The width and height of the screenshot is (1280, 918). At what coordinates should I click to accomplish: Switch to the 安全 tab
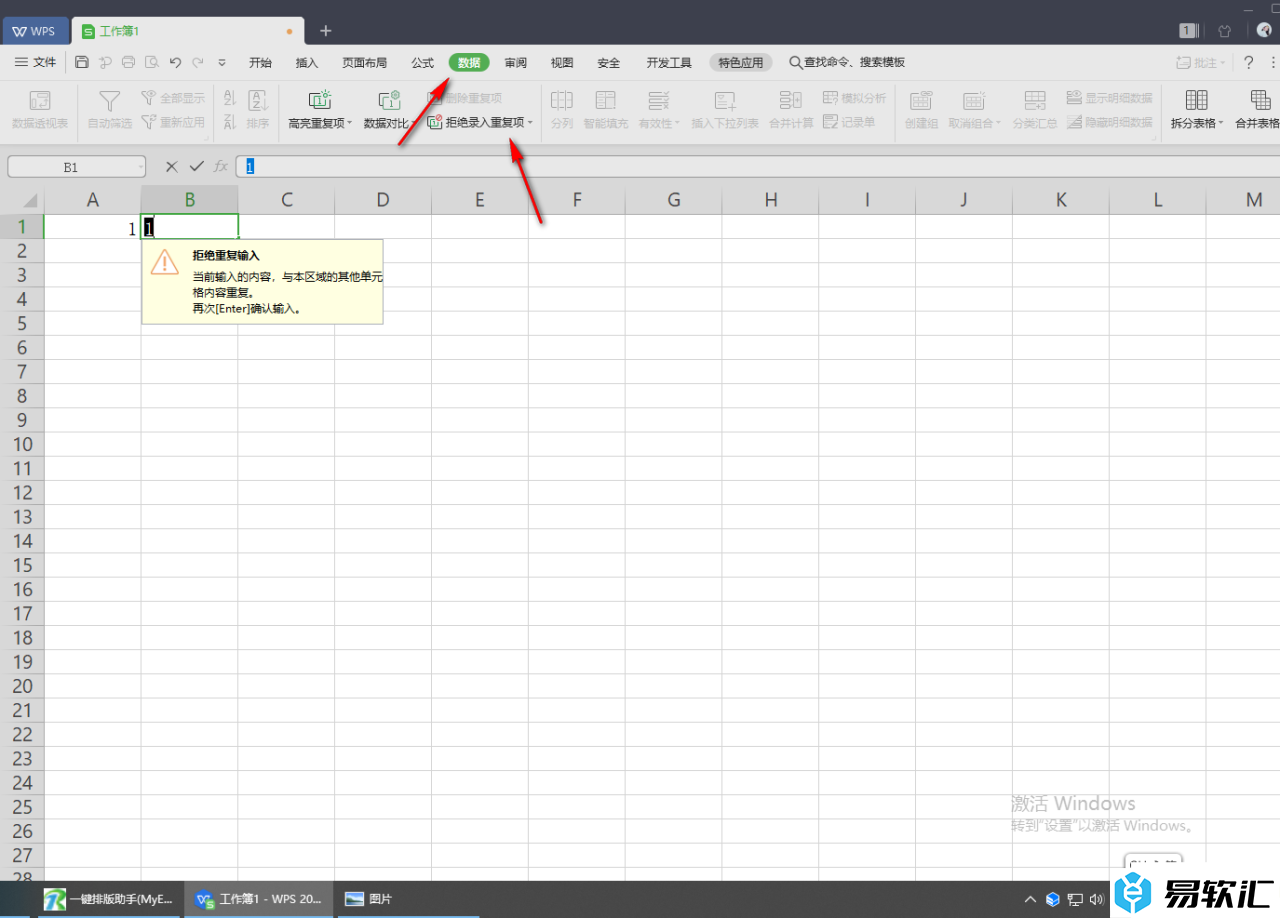[609, 62]
